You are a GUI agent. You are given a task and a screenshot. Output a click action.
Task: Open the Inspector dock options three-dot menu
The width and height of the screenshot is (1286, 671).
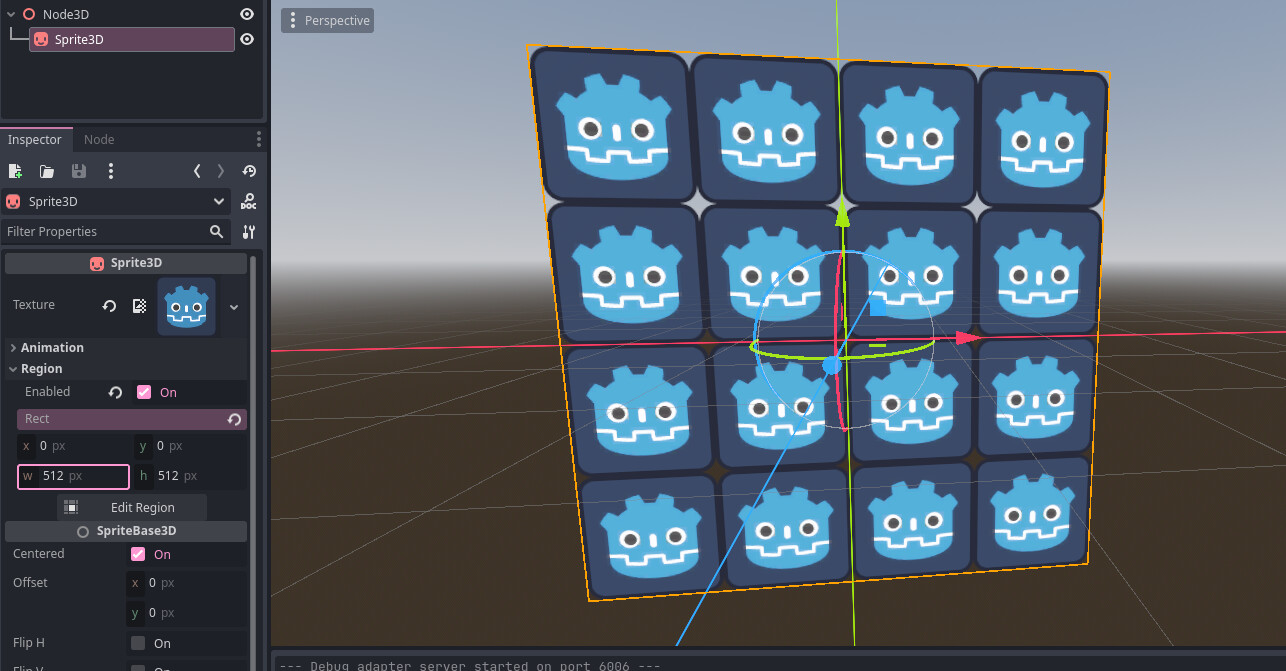pyautogui.click(x=258, y=139)
